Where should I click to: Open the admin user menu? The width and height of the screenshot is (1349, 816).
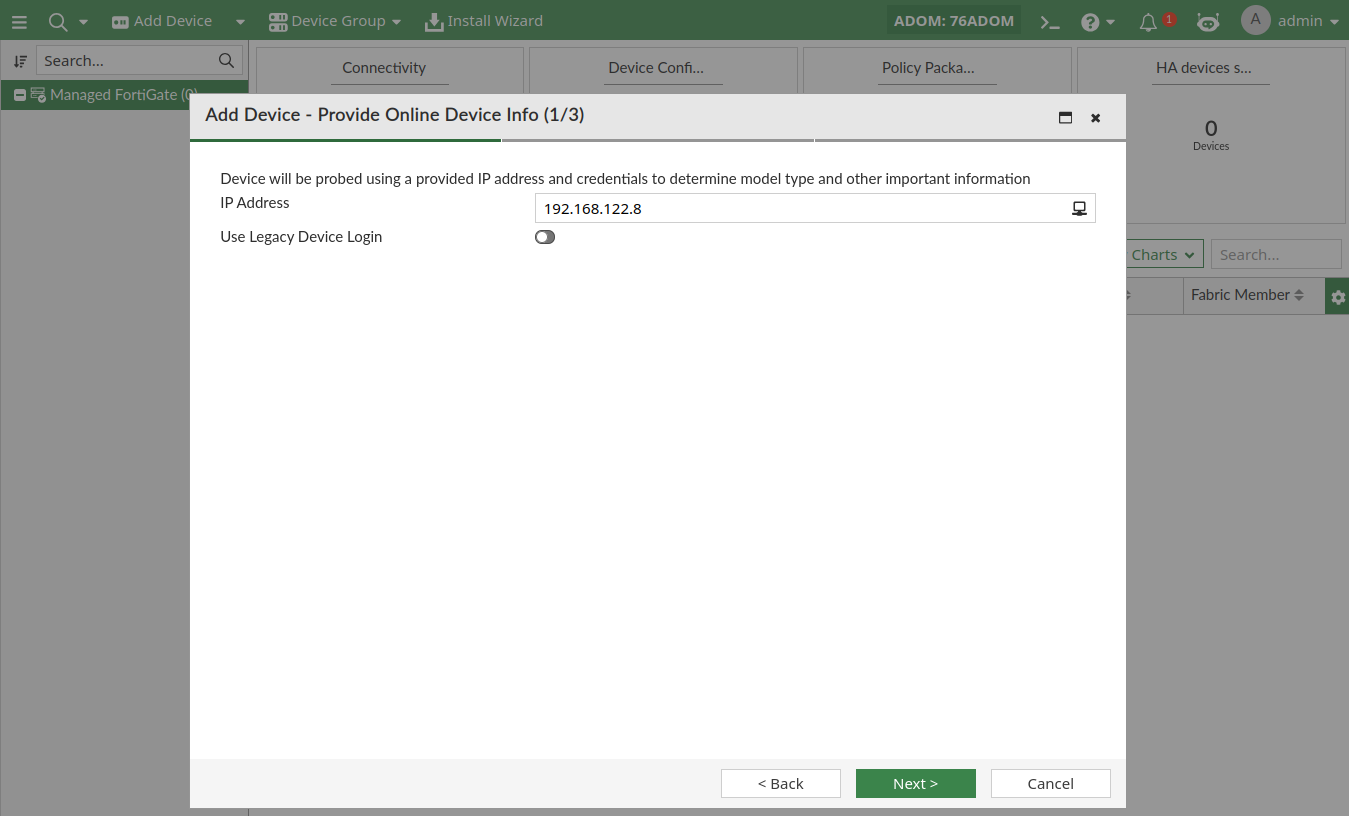pyautogui.click(x=1290, y=21)
